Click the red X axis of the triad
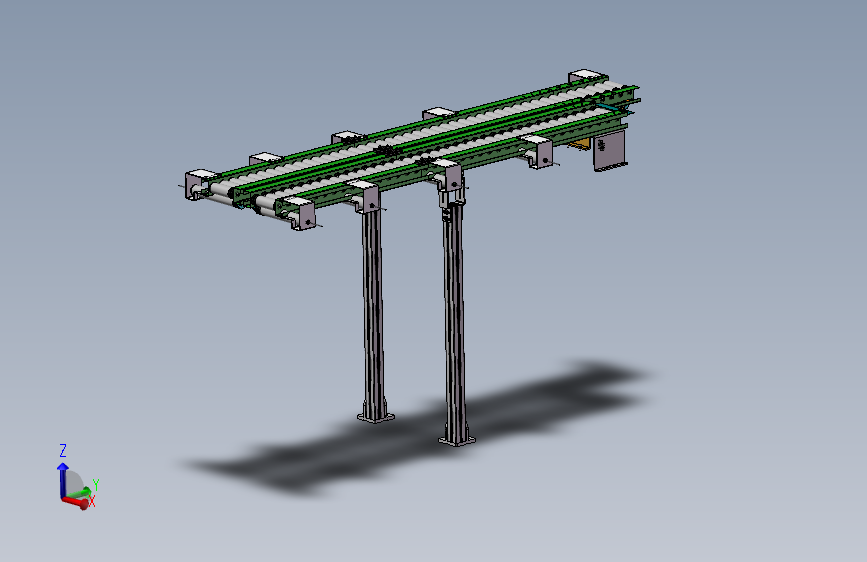867x562 pixels. pyautogui.click(x=76, y=502)
